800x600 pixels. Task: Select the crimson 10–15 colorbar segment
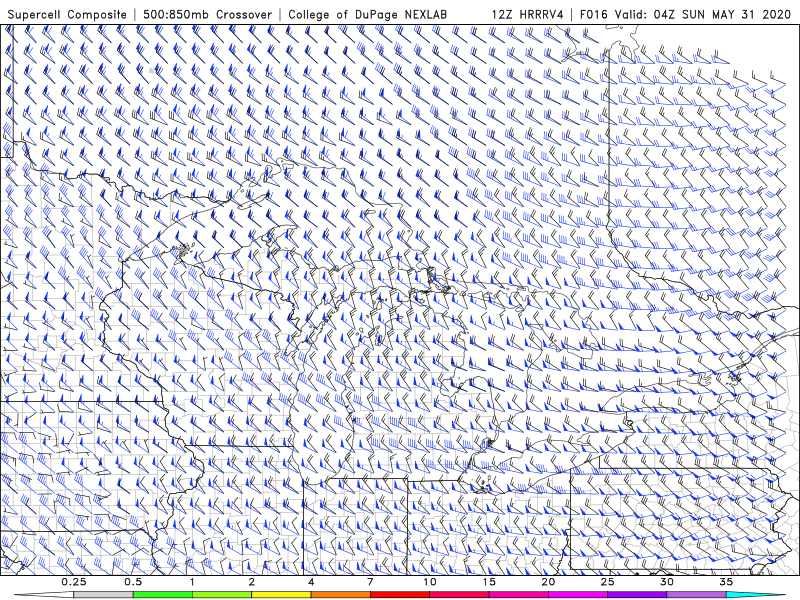click(x=459, y=595)
